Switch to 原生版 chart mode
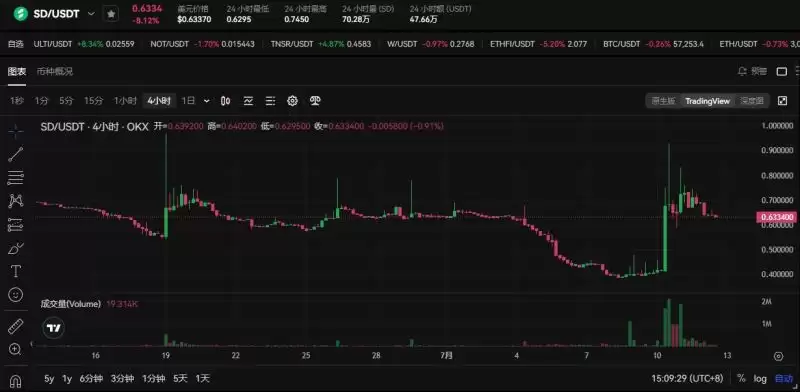Image resolution: width=800 pixels, height=392 pixels. pyautogui.click(x=663, y=101)
